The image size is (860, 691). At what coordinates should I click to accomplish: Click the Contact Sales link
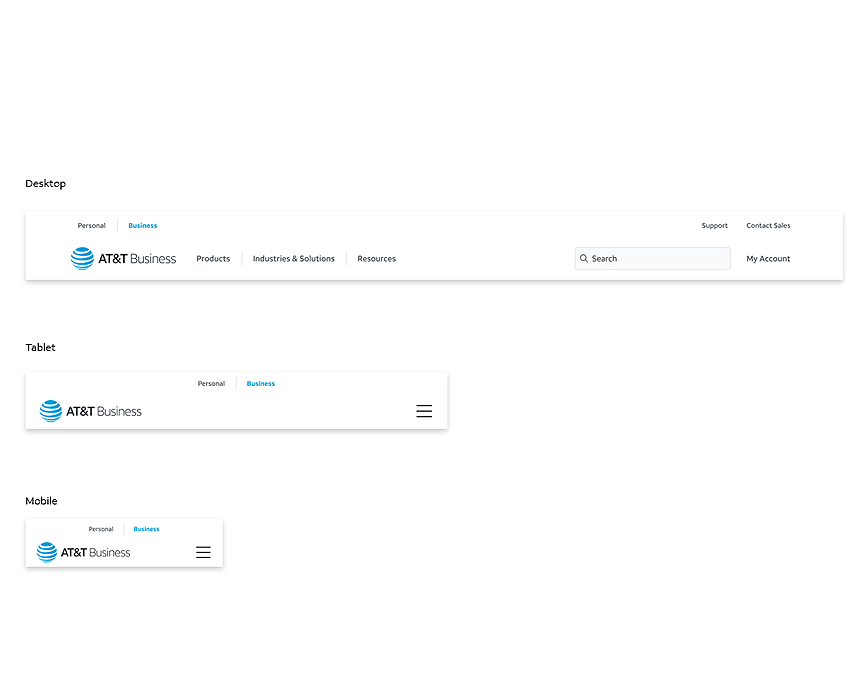pyautogui.click(x=768, y=226)
